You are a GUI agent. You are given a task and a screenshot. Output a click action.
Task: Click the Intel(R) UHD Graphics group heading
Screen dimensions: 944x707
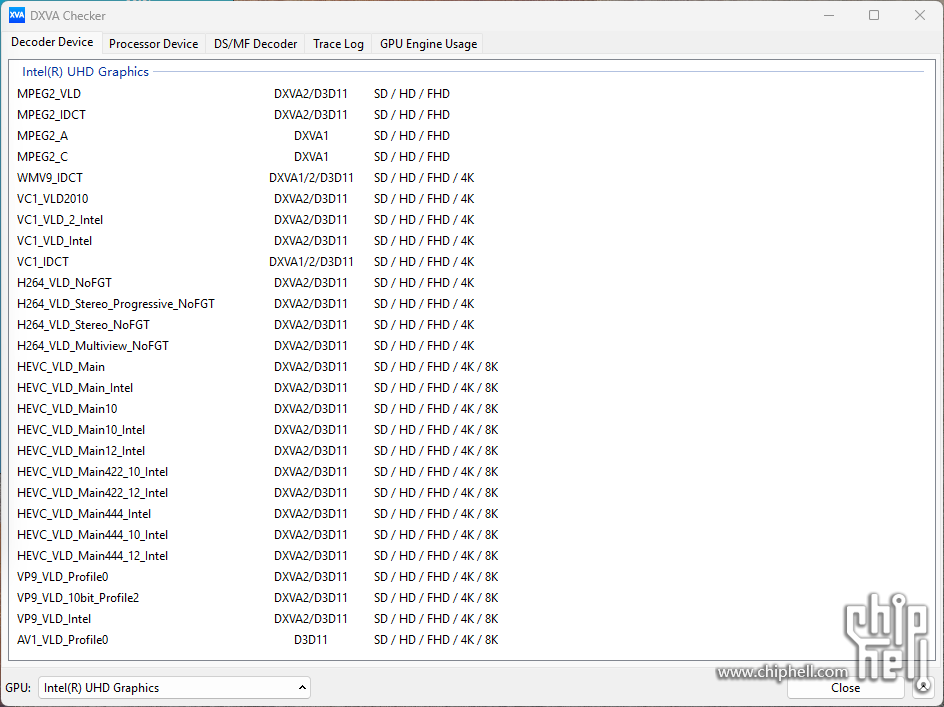pyautogui.click(x=85, y=72)
